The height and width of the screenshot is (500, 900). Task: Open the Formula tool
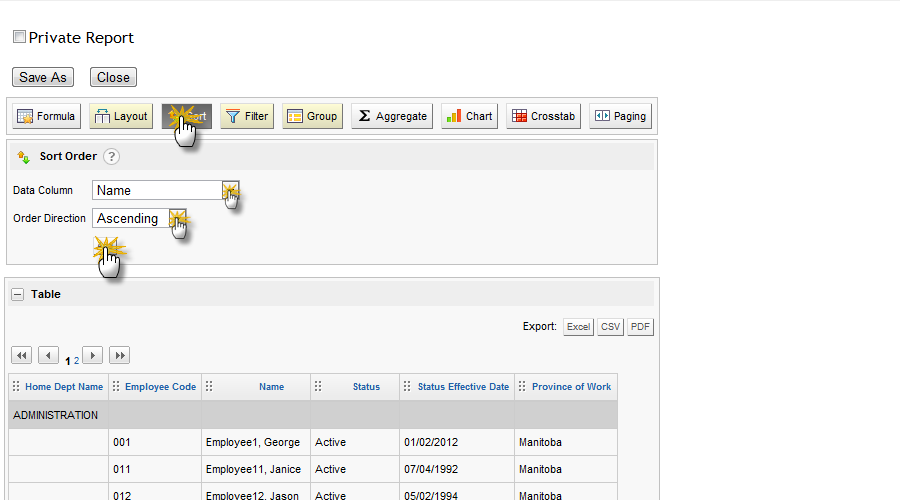coord(46,116)
